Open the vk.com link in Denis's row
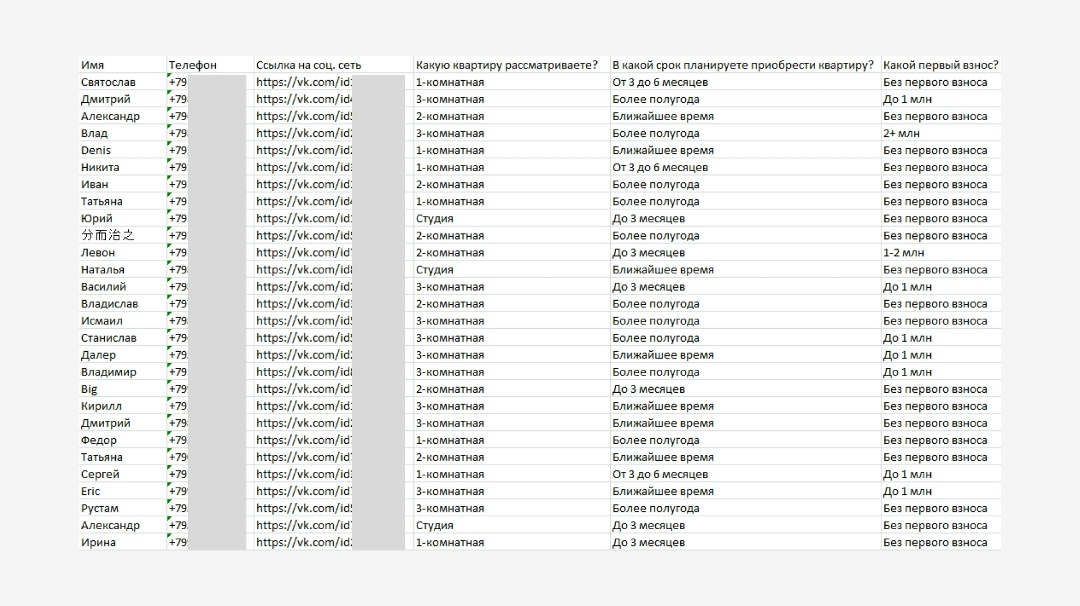Image resolution: width=1080 pixels, height=606 pixels. tap(304, 150)
